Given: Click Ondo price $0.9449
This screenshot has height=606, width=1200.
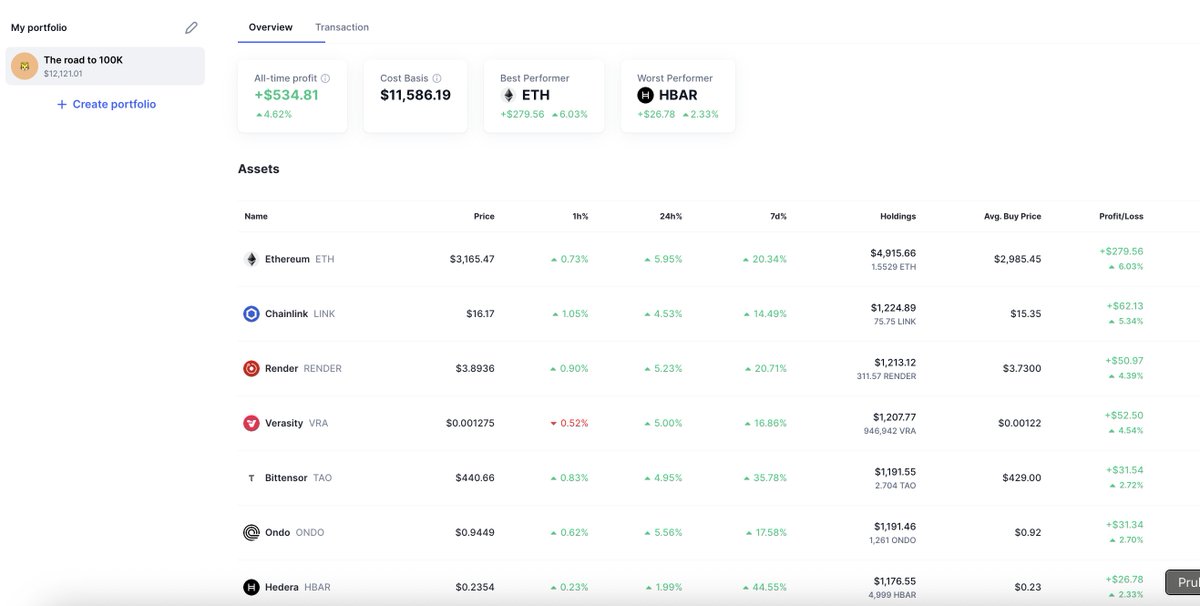Looking at the screenshot, I should click(475, 532).
